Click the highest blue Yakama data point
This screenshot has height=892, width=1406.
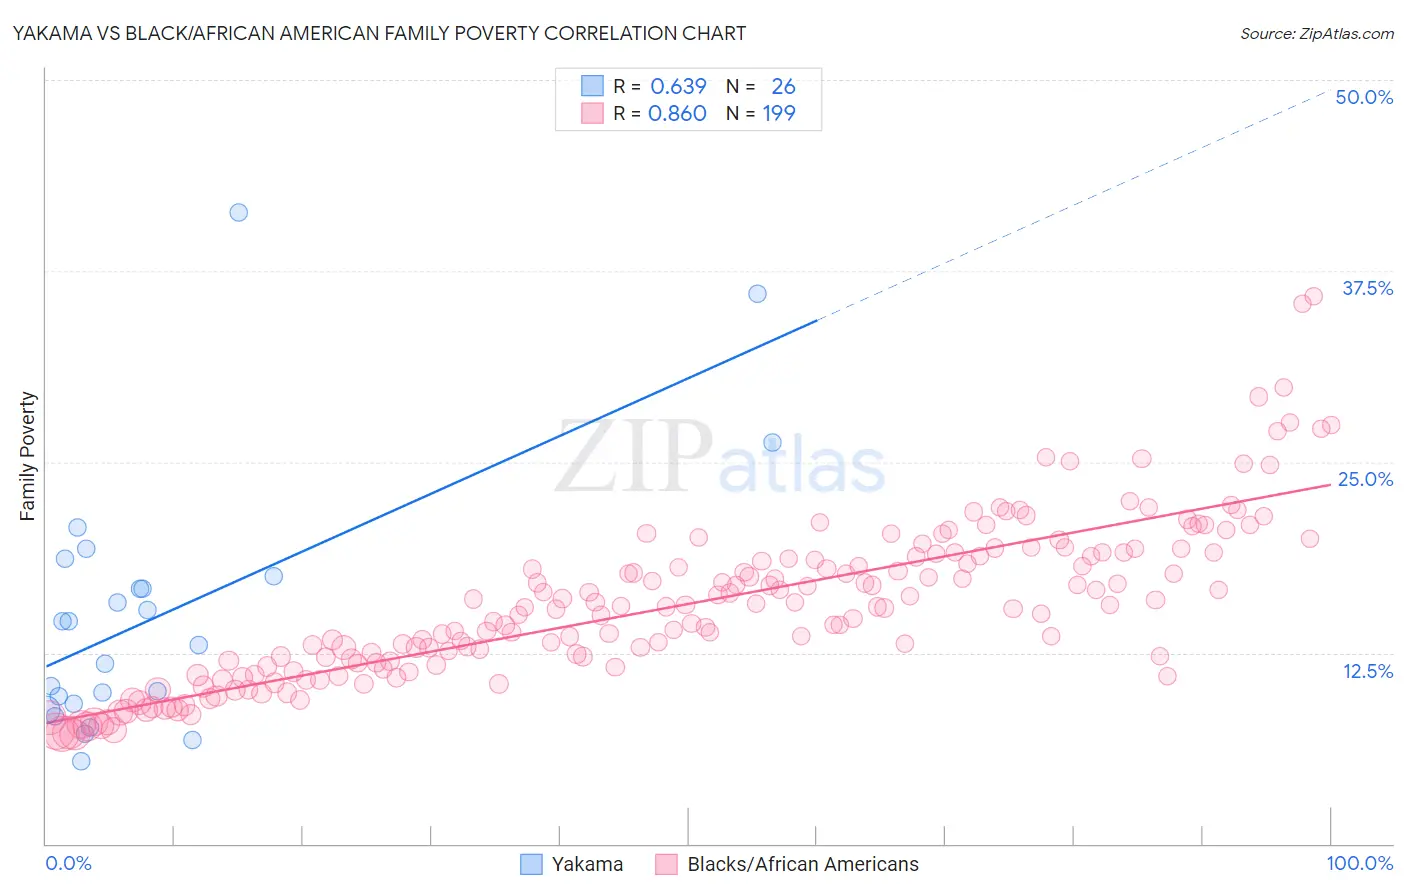pyautogui.click(x=238, y=212)
